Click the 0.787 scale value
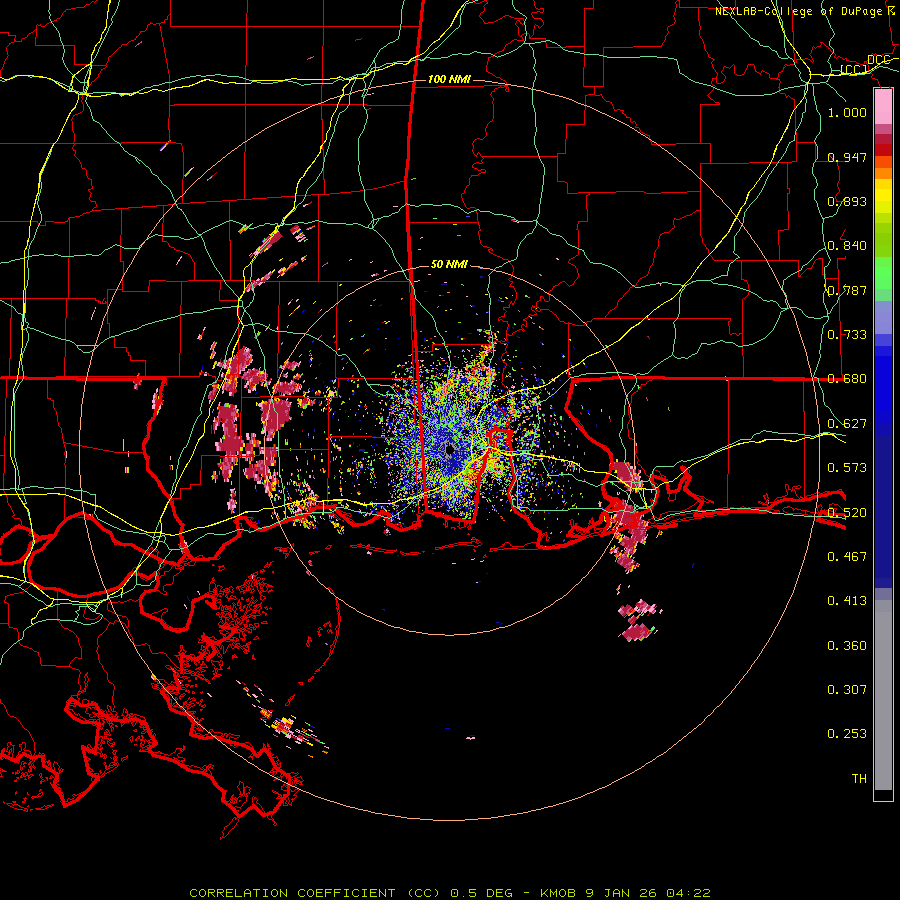Screen dimensions: 900x900 (847, 290)
